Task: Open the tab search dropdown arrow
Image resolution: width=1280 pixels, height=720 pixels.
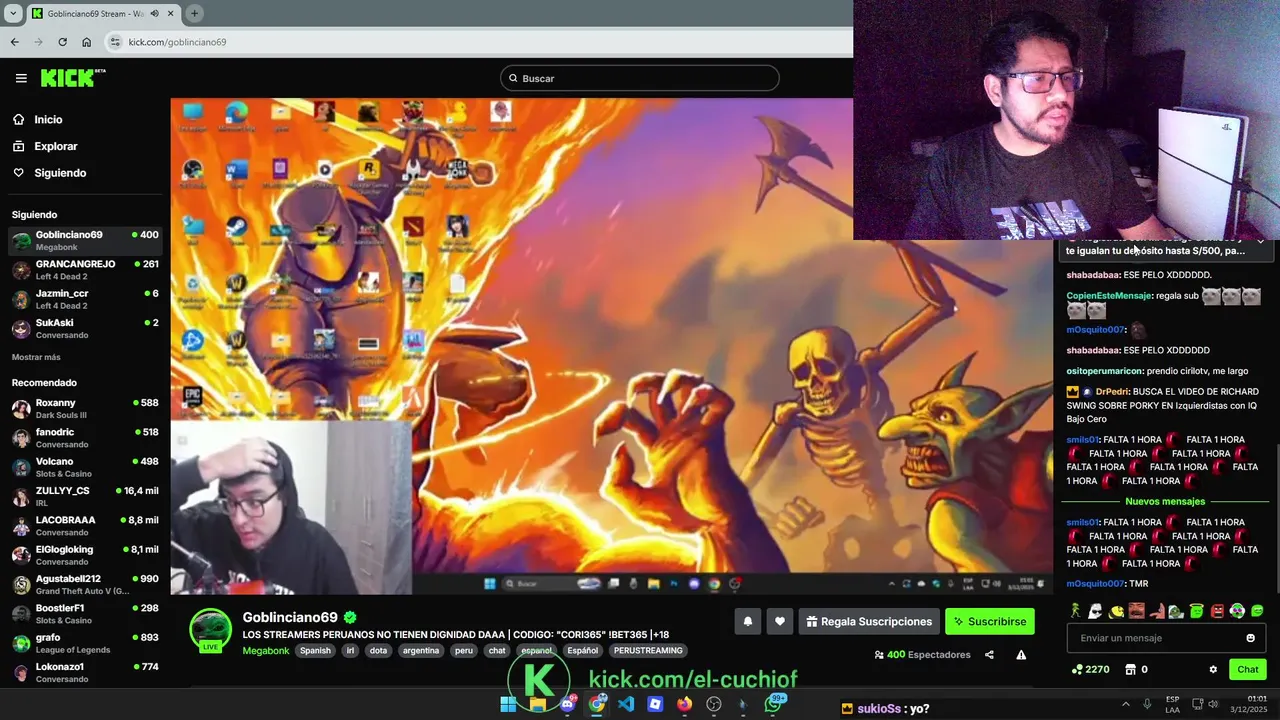Action: pos(13,13)
